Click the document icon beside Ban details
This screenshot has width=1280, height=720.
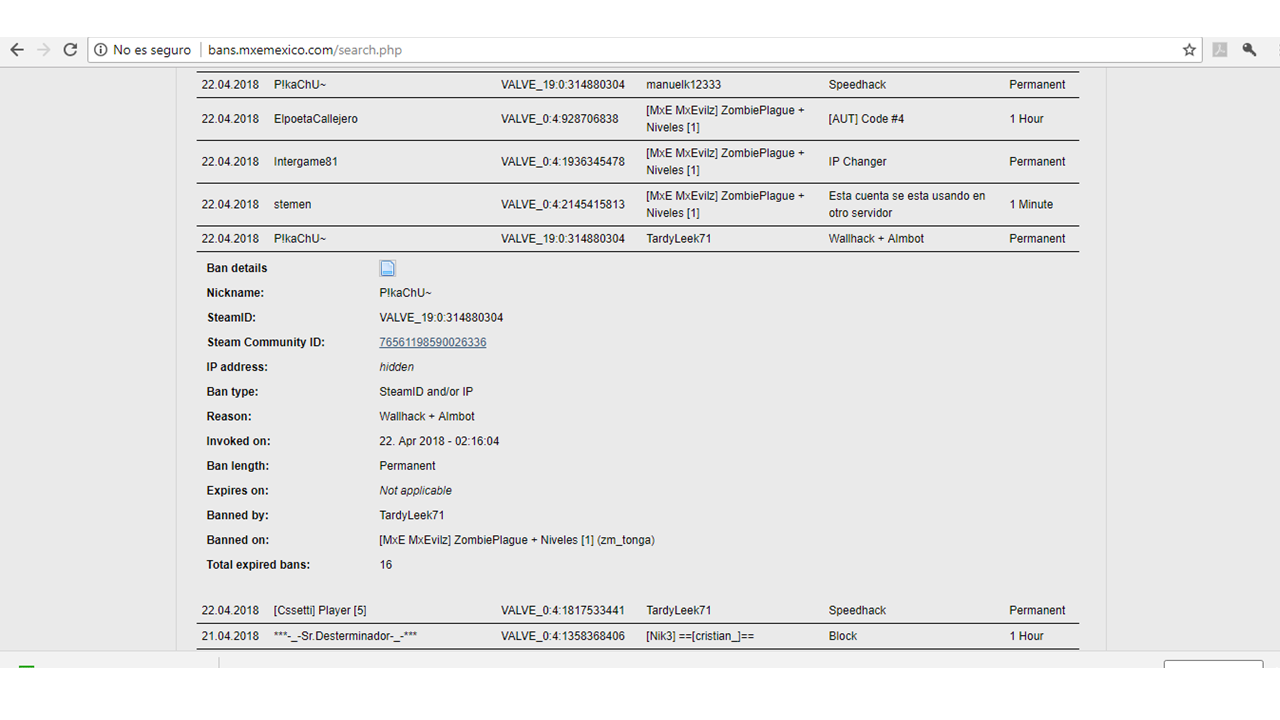click(387, 268)
